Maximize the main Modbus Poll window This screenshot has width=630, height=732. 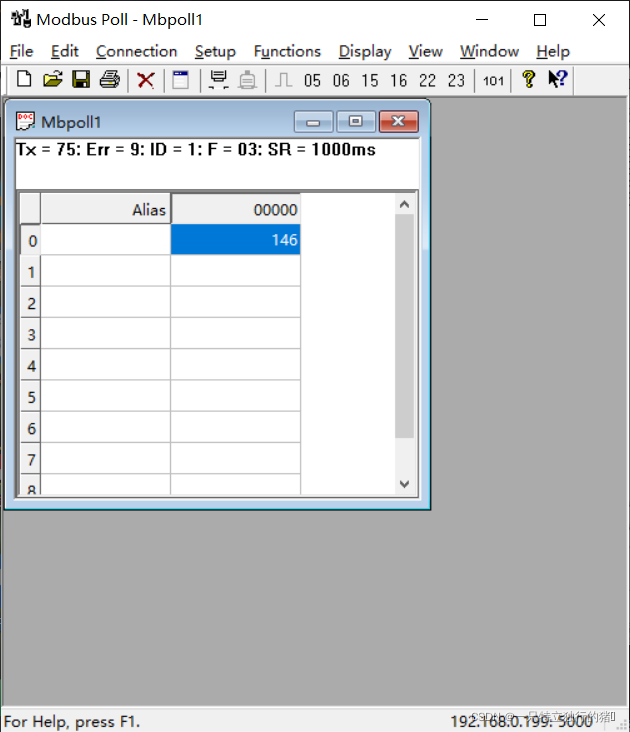[540, 20]
